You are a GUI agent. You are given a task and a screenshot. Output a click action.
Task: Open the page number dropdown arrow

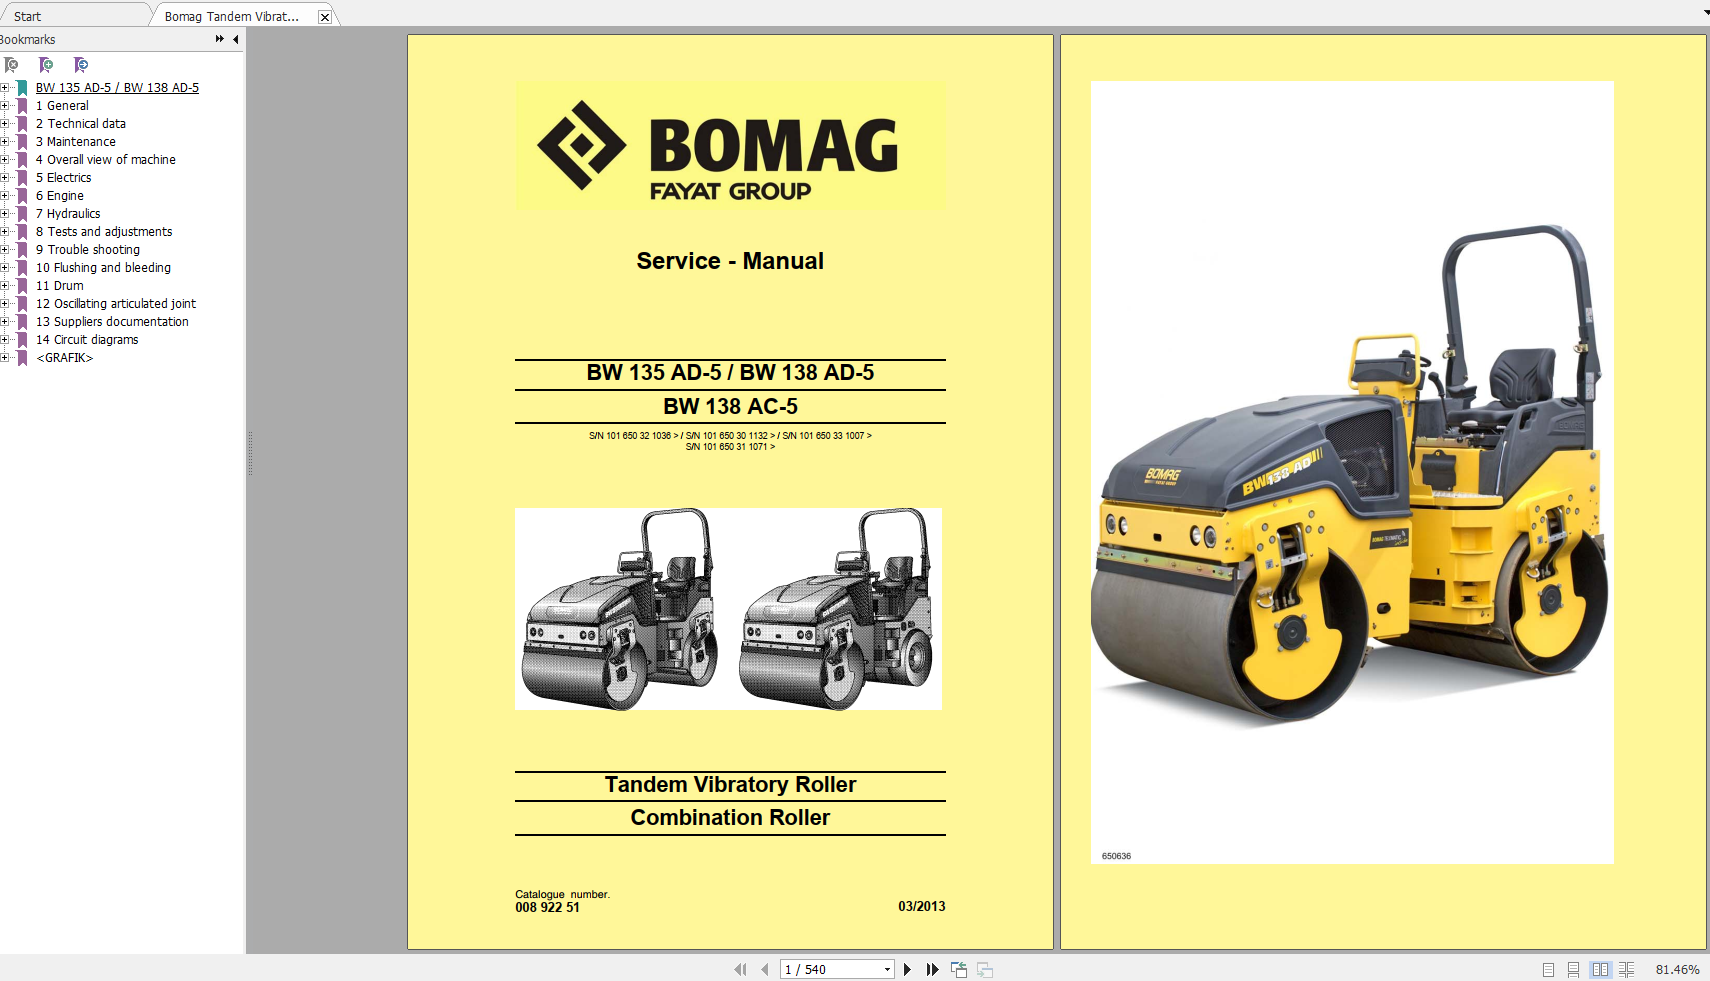coord(887,969)
